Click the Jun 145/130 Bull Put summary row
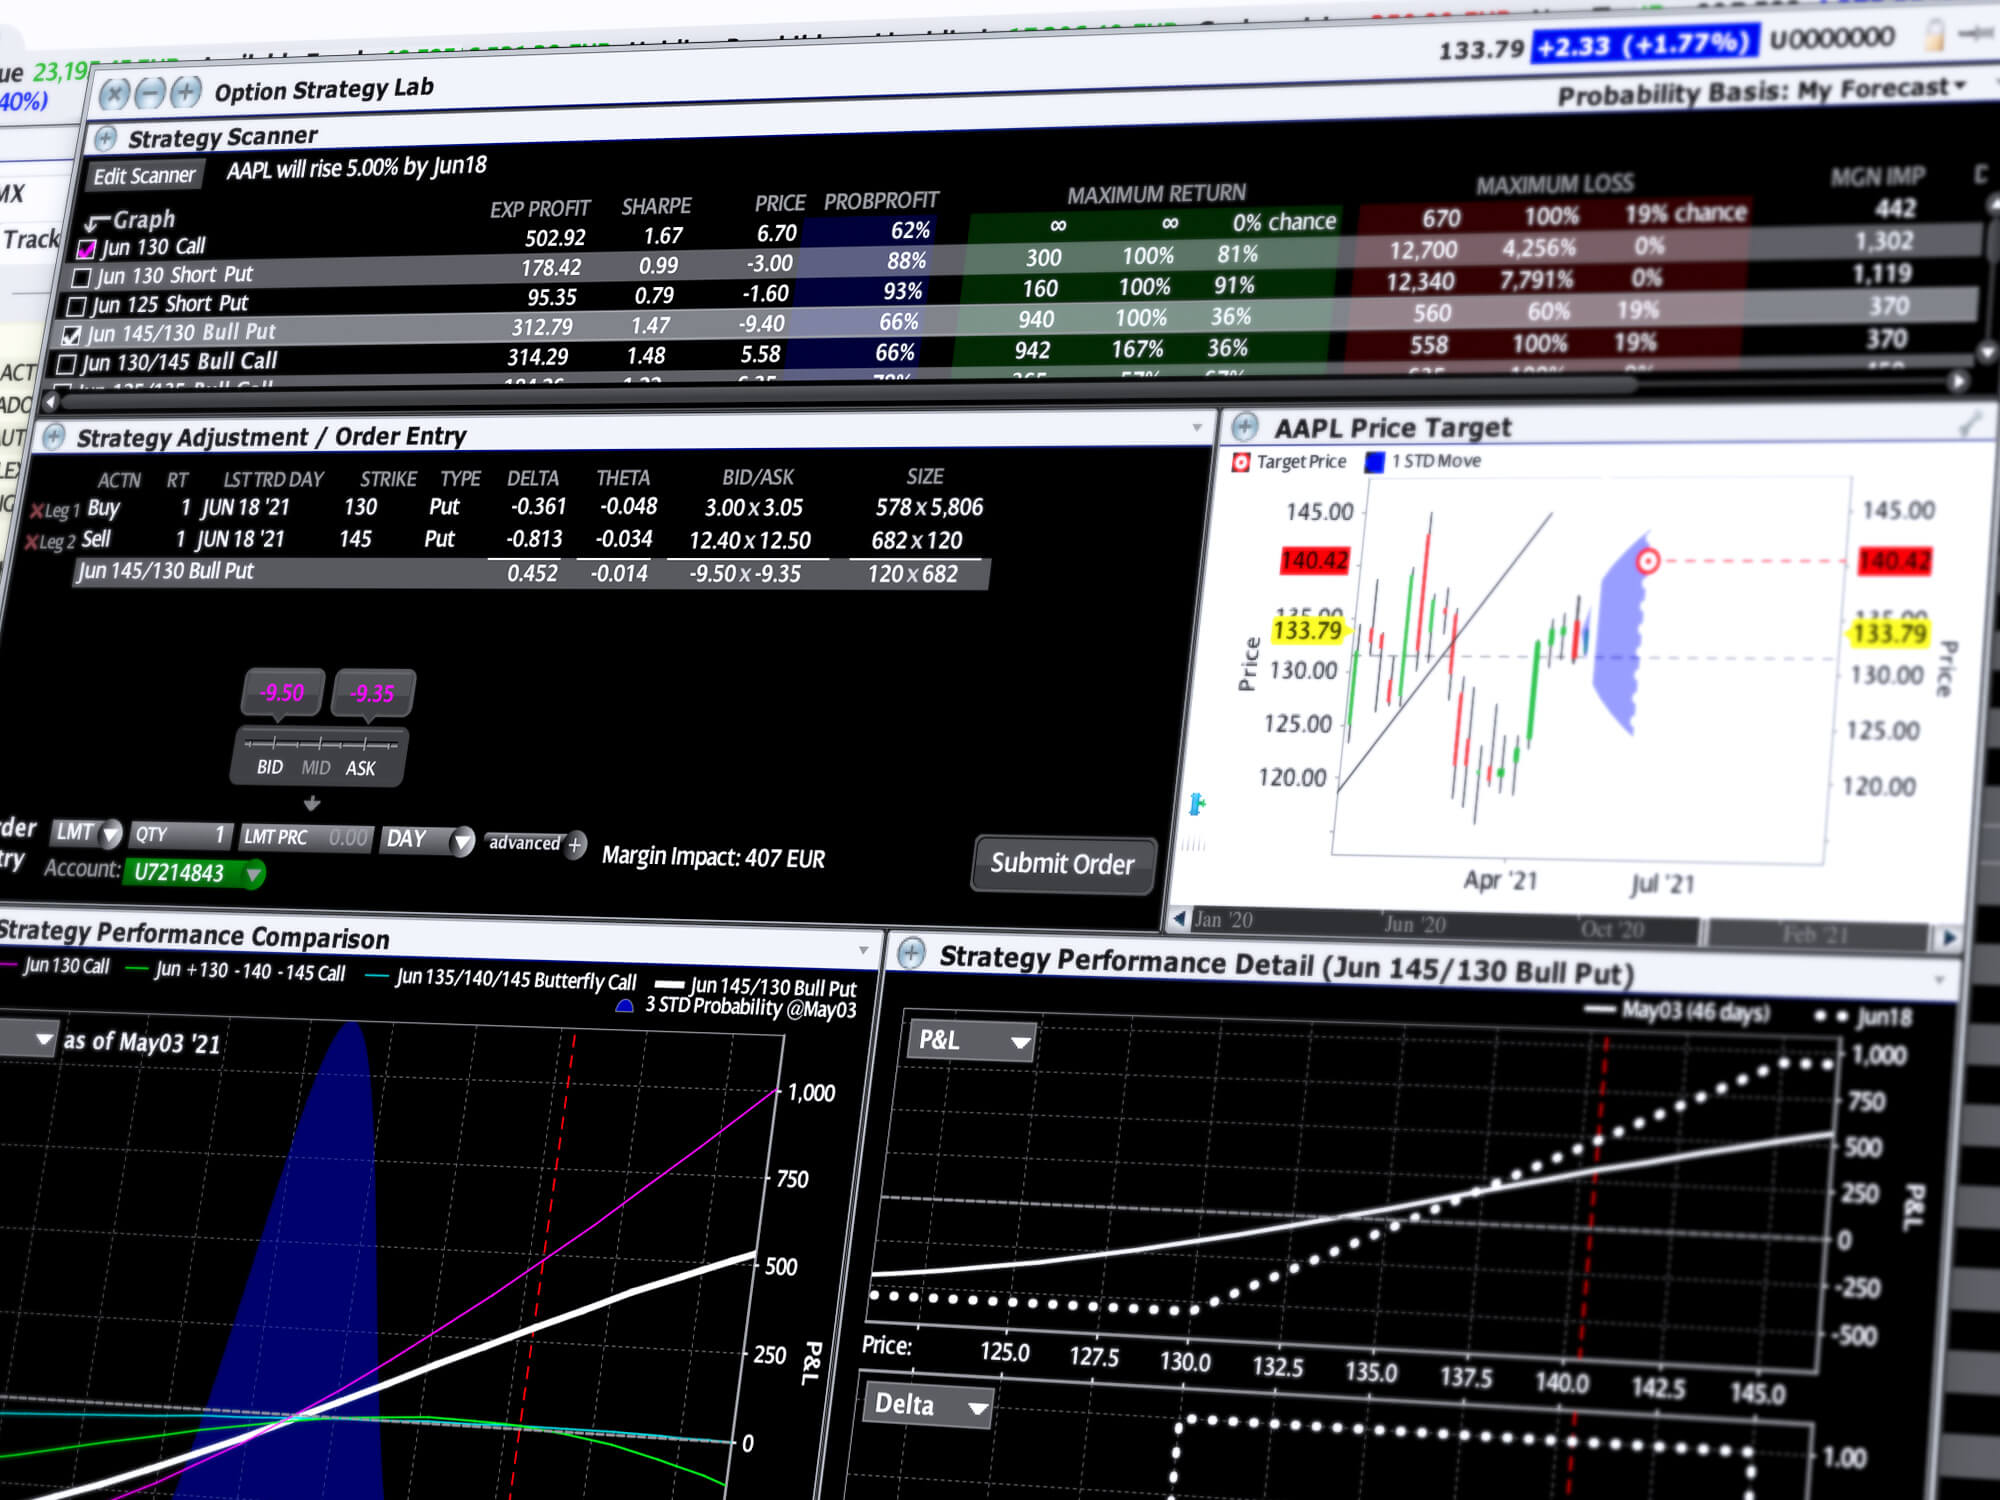The width and height of the screenshot is (2000, 1500). point(530,573)
